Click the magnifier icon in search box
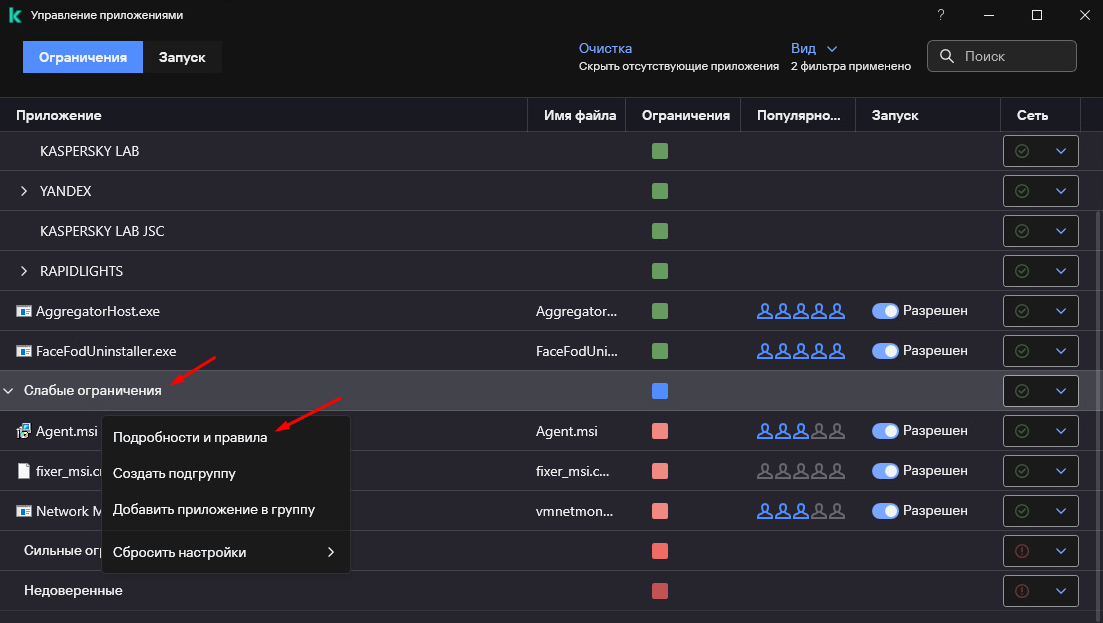The height and width of the screenshot is (623, 1103). (946, 57)
